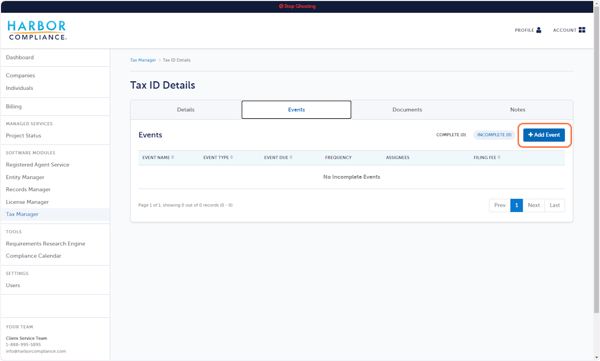This screenshot has width=600, height=361.
Task: Open the Account grid icon
Action: pyautogui.click(x=582, y=30)
